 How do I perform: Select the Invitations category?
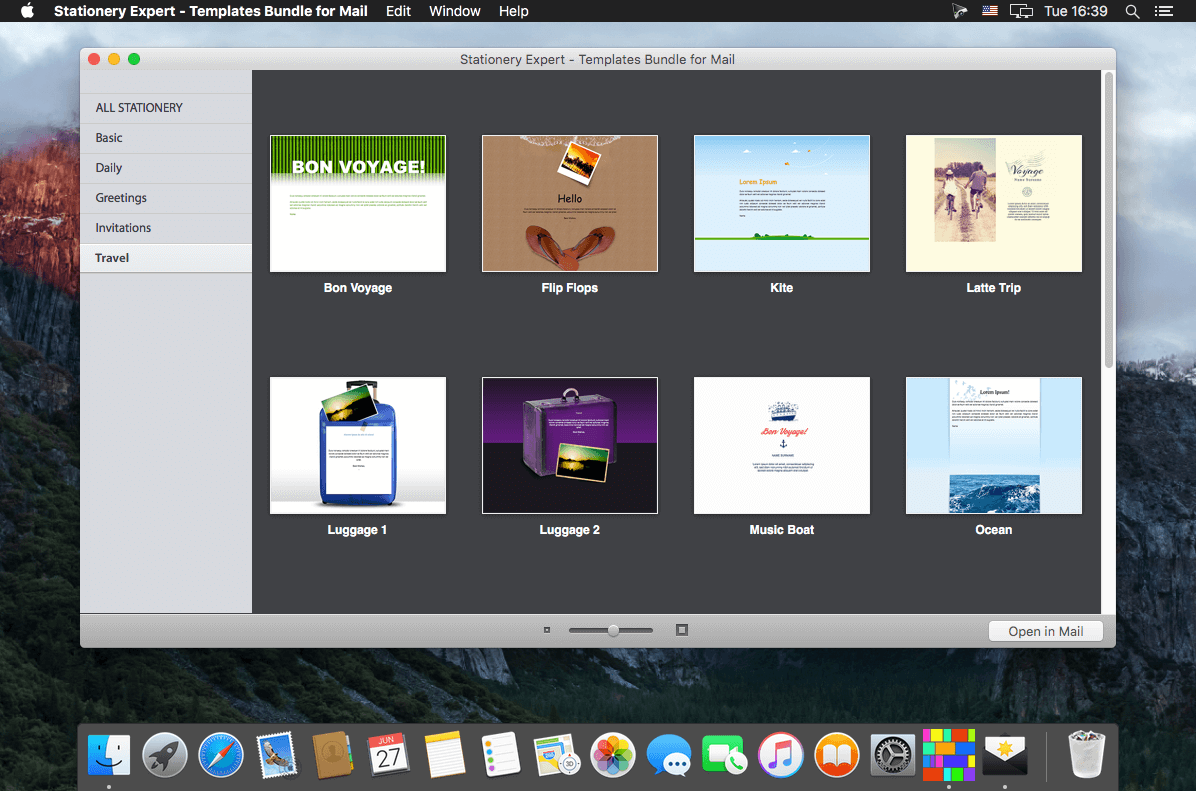click(166, 228)
